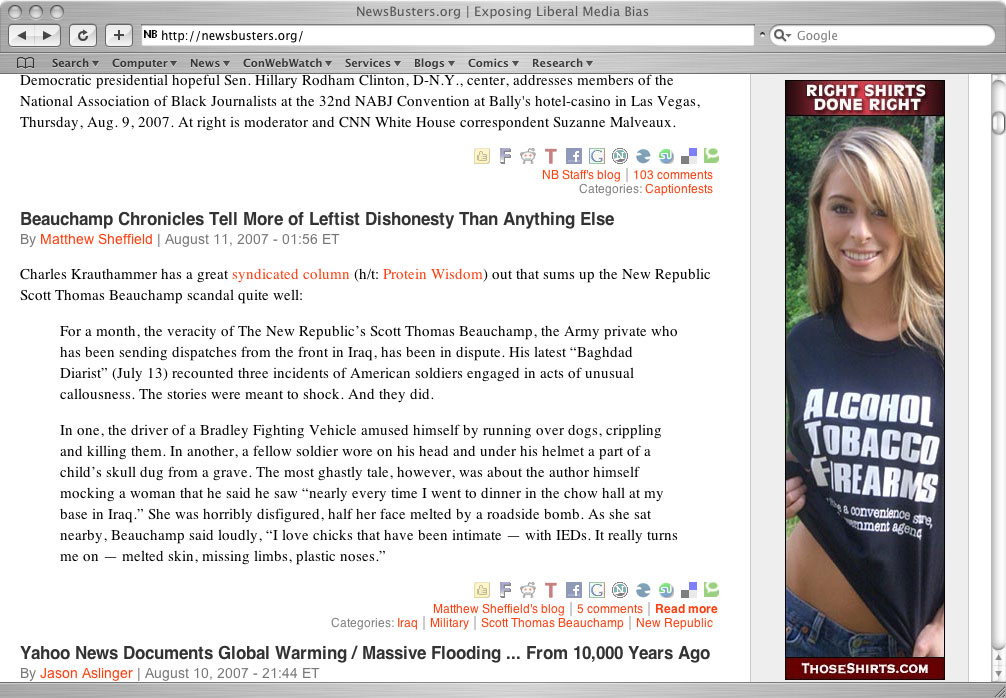1006x698 pixels.
Task: Share the Beauchamp article via StumbleUpon
Action: tap(666, 590)
